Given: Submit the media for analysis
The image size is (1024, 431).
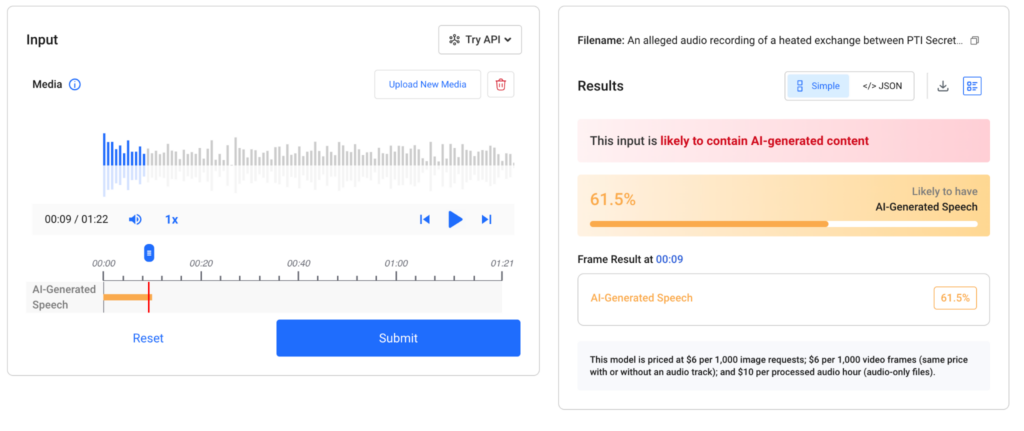Looking at the screenshot, I should point(398,338).
